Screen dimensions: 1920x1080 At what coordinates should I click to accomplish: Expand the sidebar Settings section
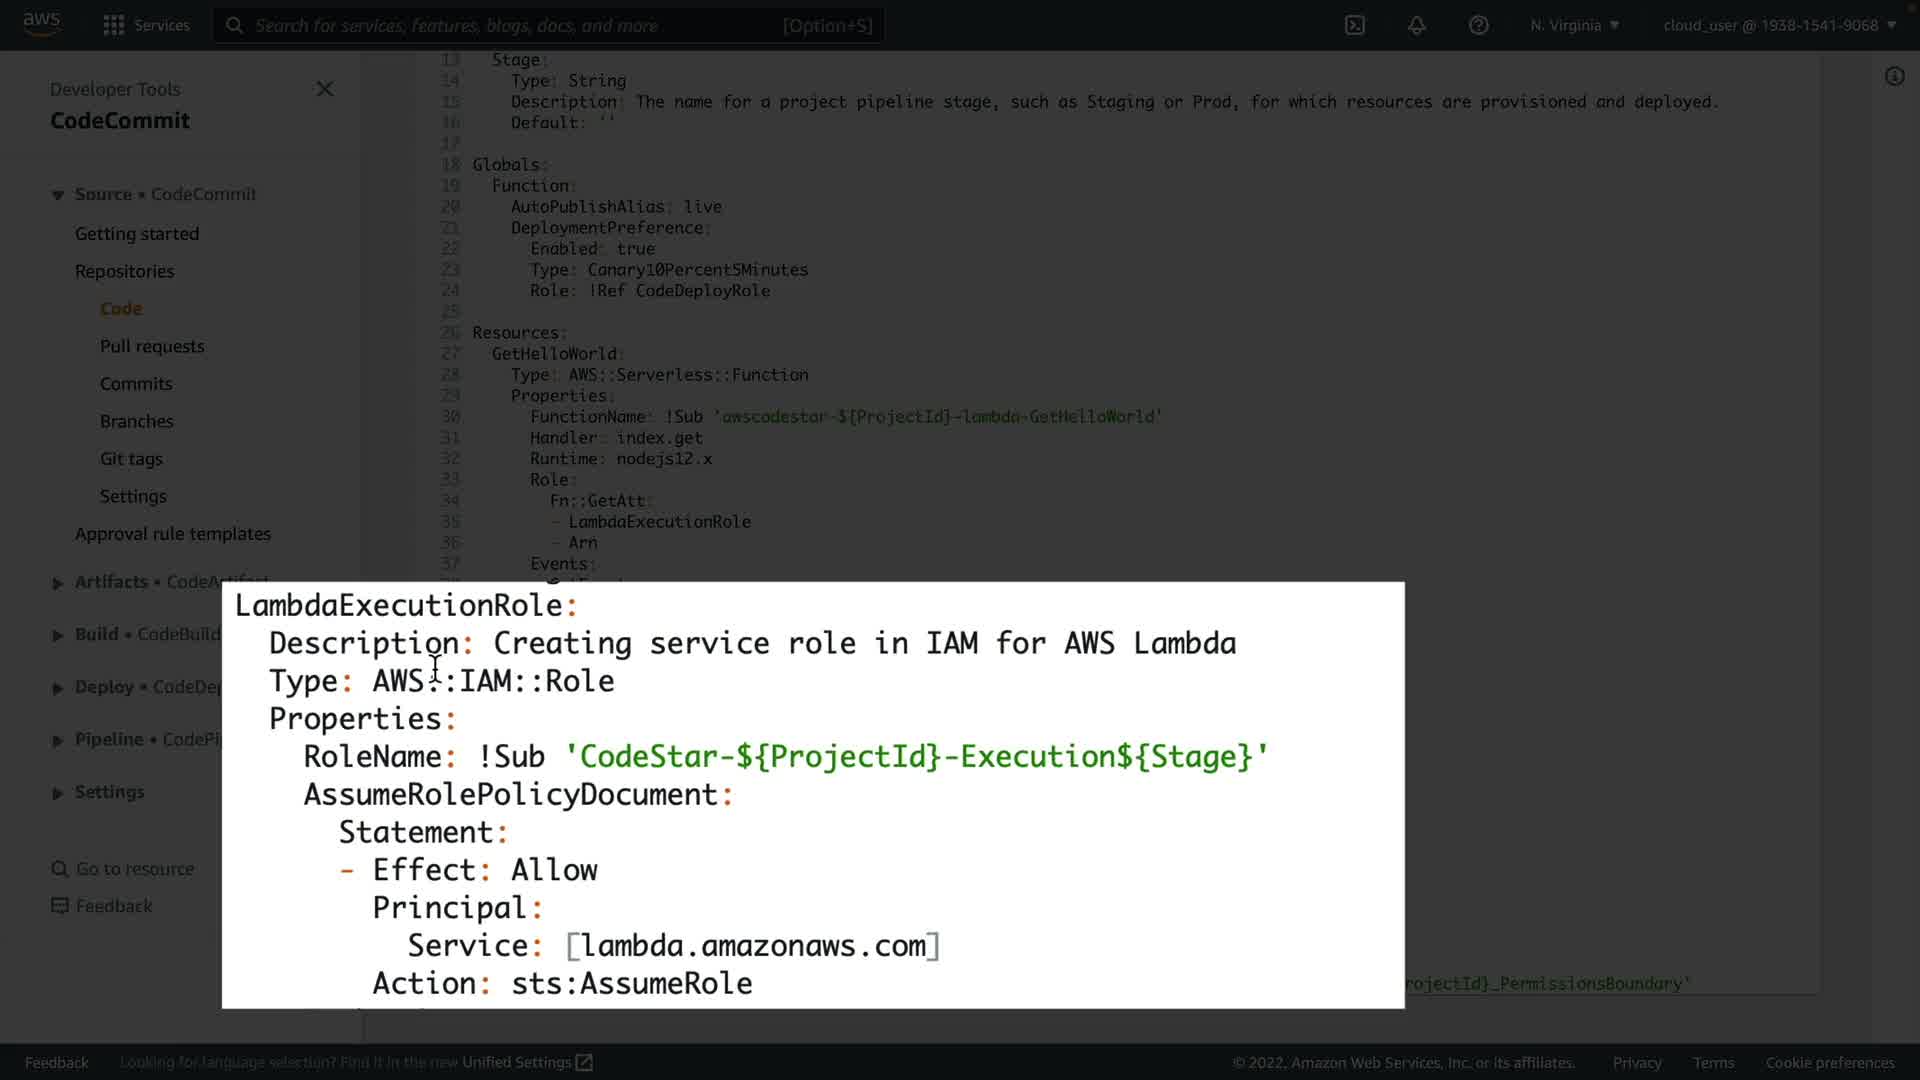click(58, 793)
